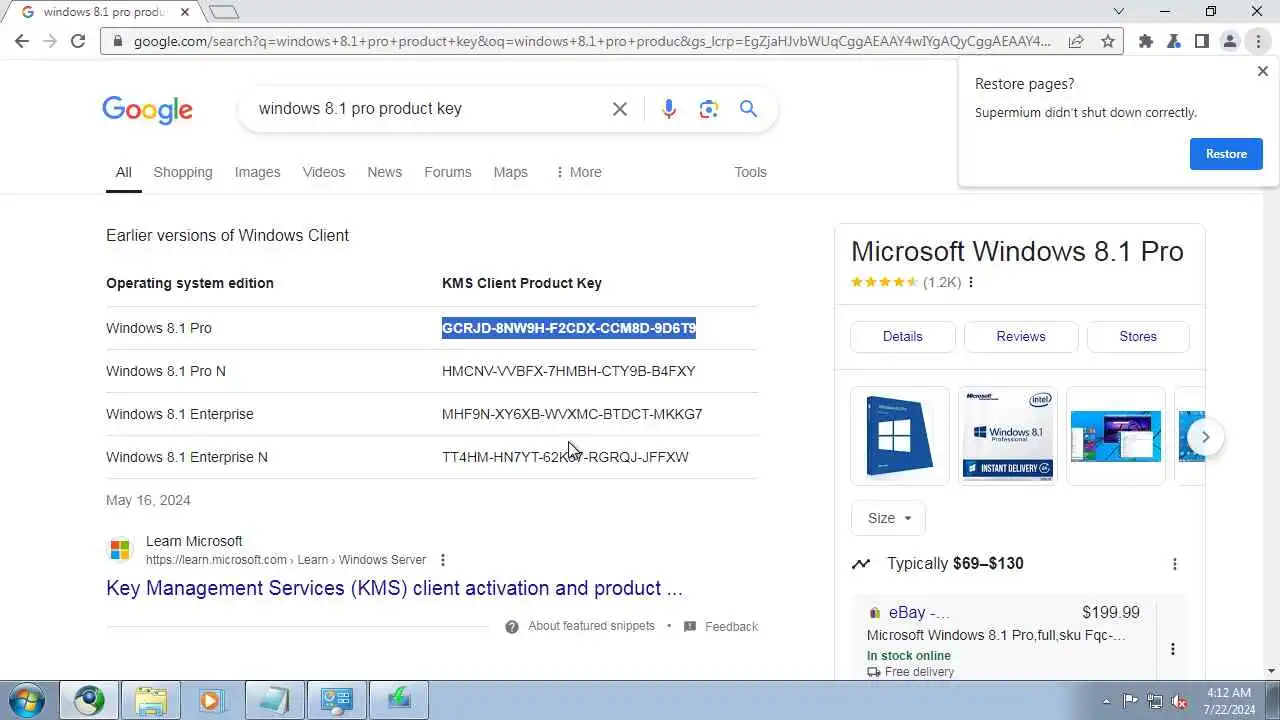Click the browser forward arrow

click(50, 41)
